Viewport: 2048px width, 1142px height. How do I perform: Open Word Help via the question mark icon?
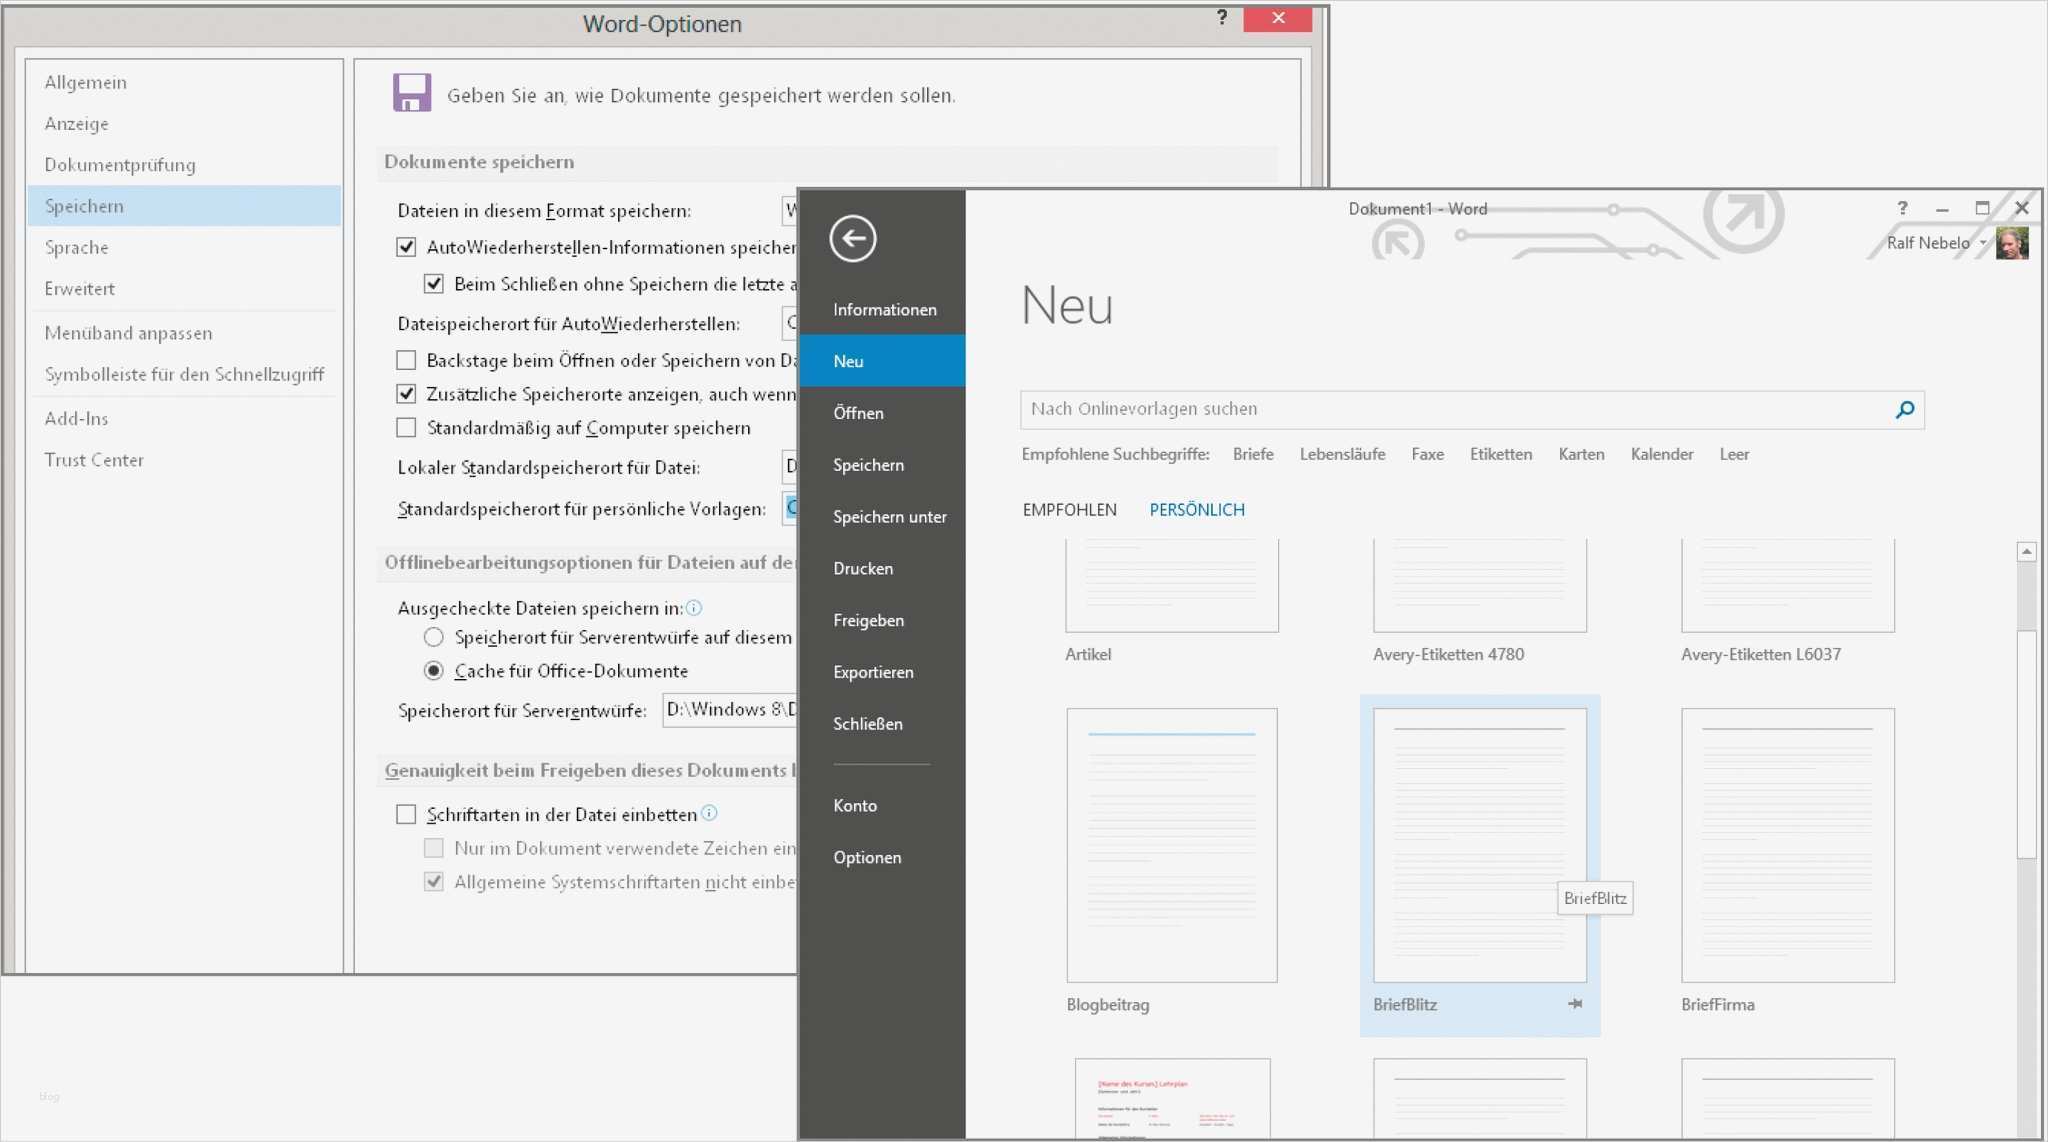[1903, 208]
